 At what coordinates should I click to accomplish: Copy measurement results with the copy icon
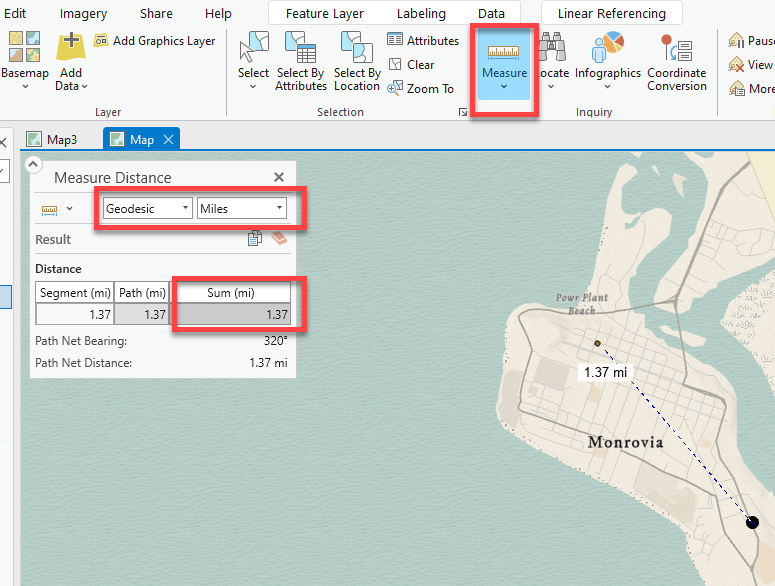(255, 238)
